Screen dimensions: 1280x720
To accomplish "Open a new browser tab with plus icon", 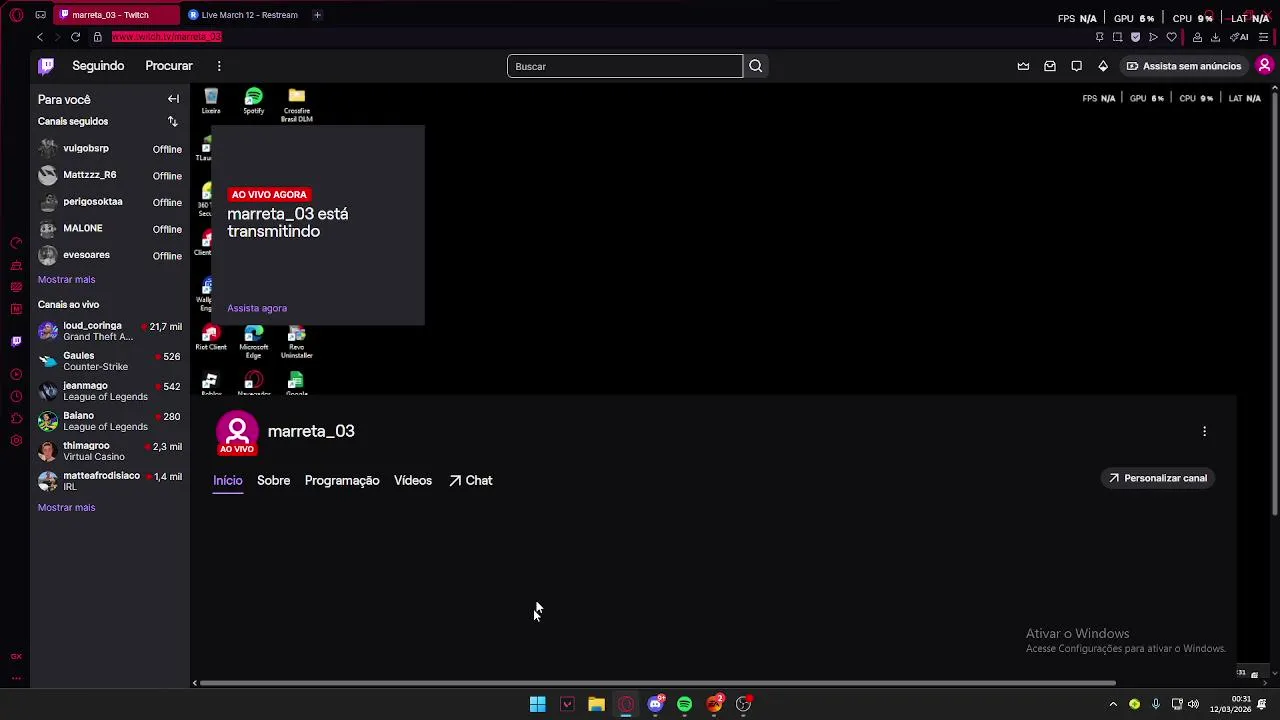I will [x=317, y=15].
